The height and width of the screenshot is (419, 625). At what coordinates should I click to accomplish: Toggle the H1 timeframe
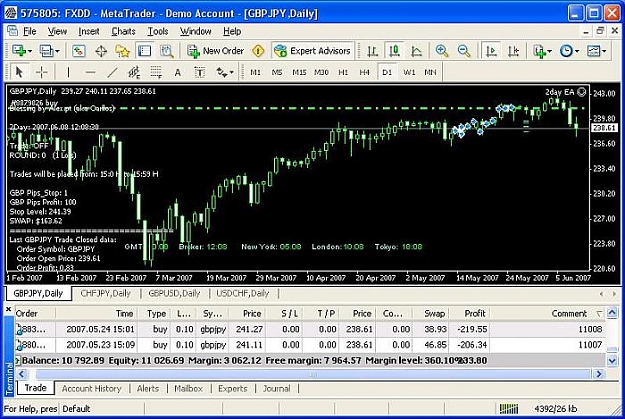[x=343, y=72]
